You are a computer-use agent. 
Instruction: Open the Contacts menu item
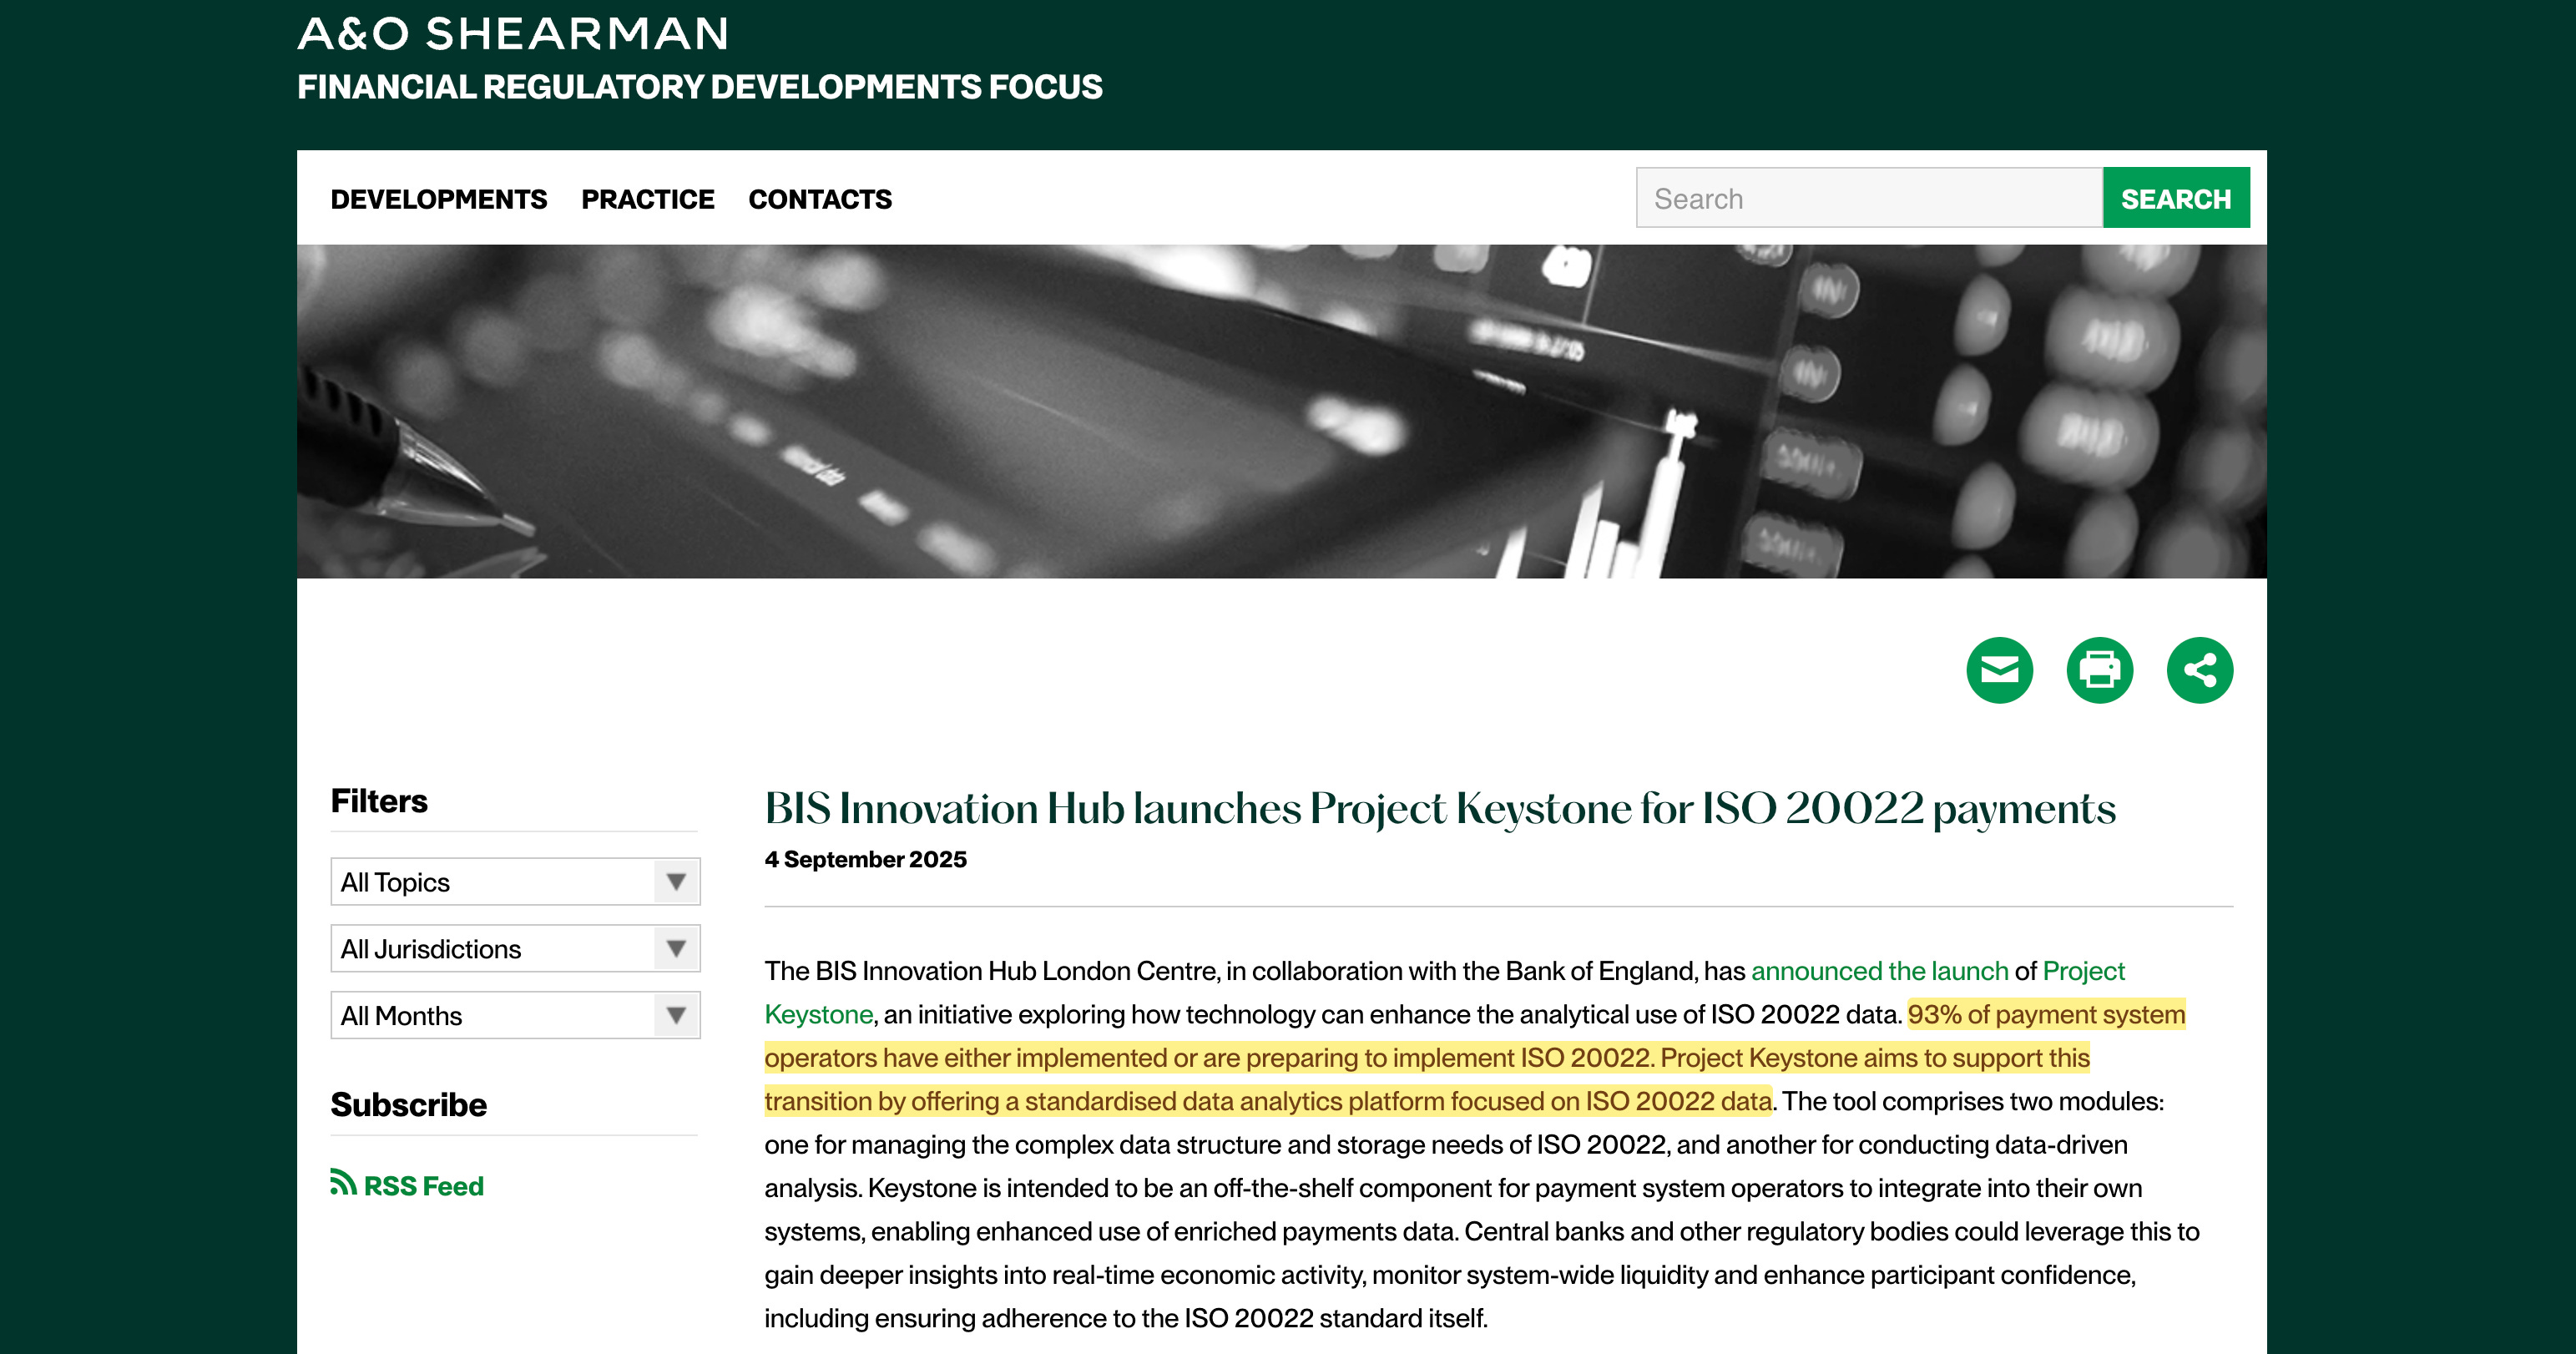pos(819,199)
